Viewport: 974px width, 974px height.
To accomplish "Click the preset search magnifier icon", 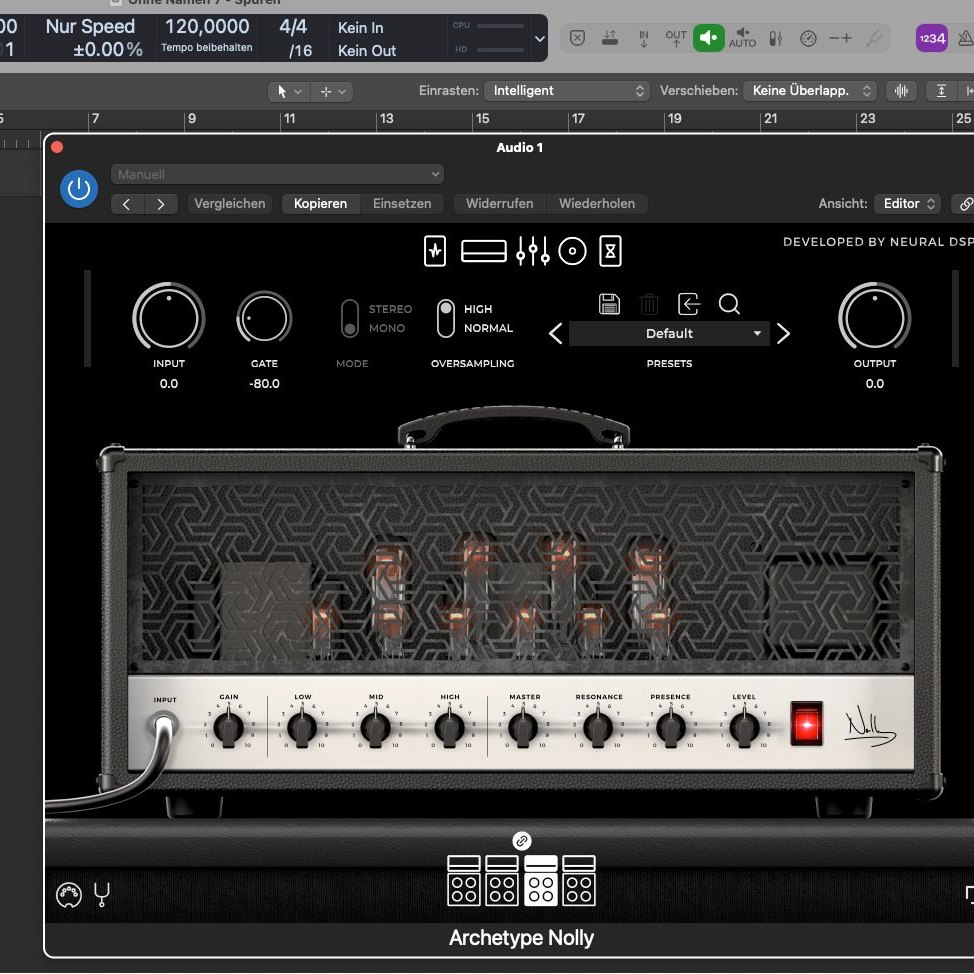I will (x=729, y=304).
